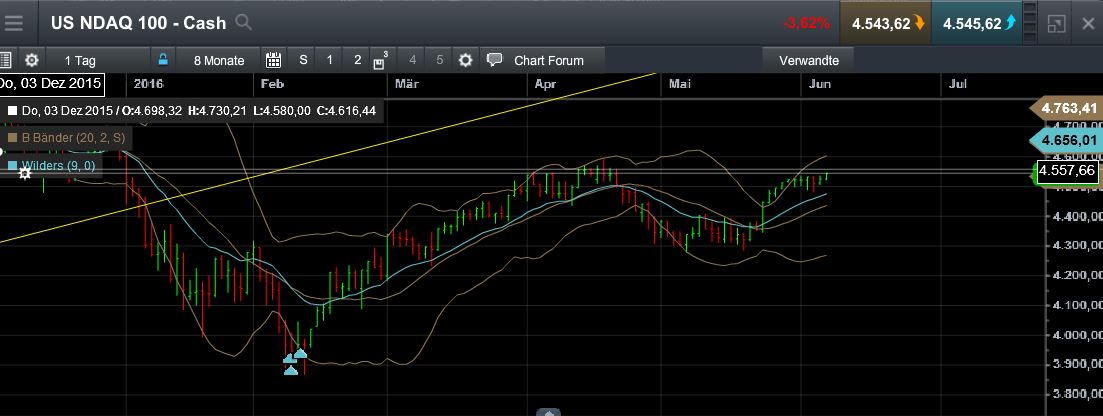The width and height of the screenshot is (1103, 416).
Task: Toggle the blue lock icon
Action: (x=163, y=60)
